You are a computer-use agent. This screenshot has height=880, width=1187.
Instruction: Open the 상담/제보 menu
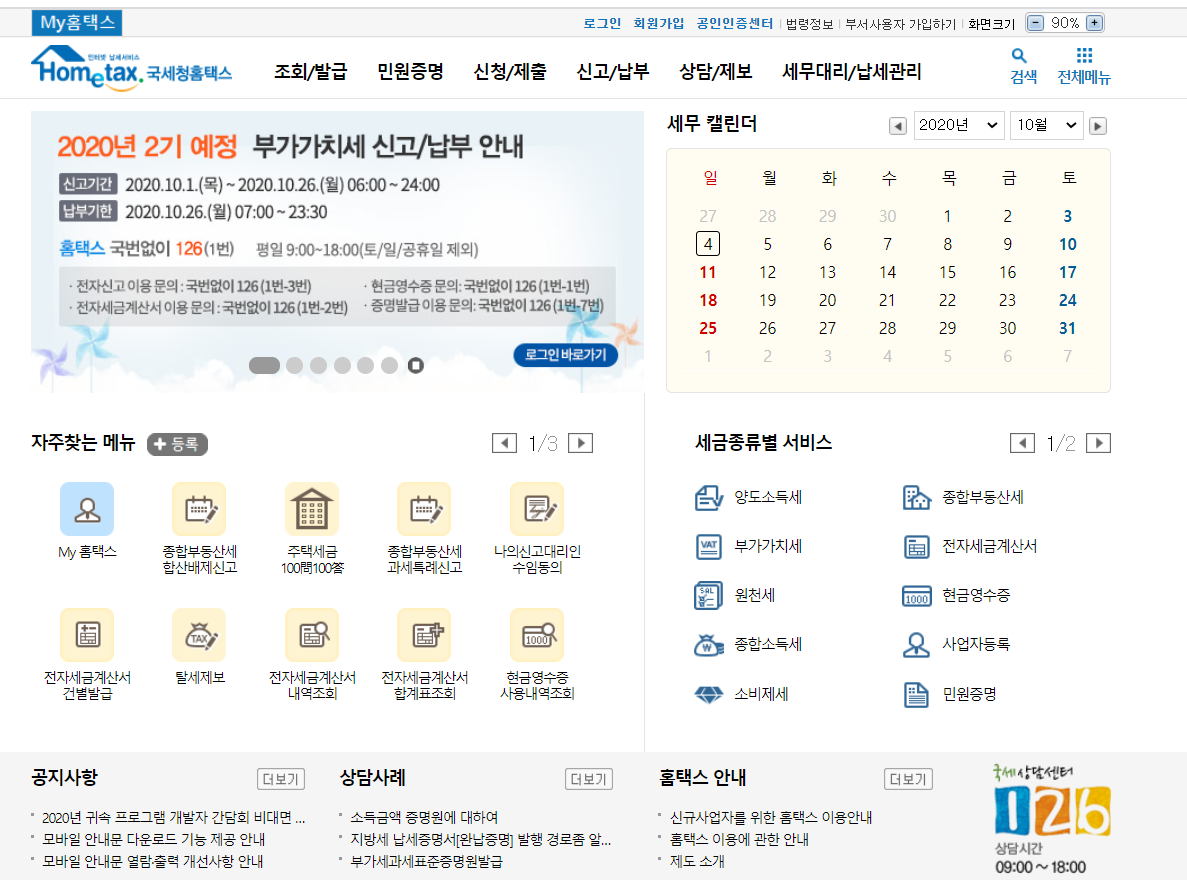[x=715, y=71]
